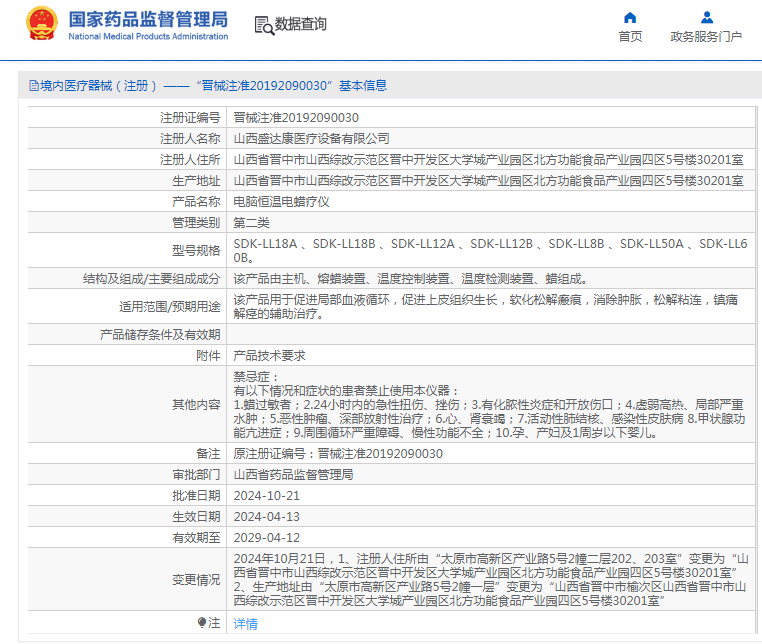The height and width of the screenshot is (644, 762).
Task: Click the 禁忌症 contraindications text
Action: coord(489,404)
